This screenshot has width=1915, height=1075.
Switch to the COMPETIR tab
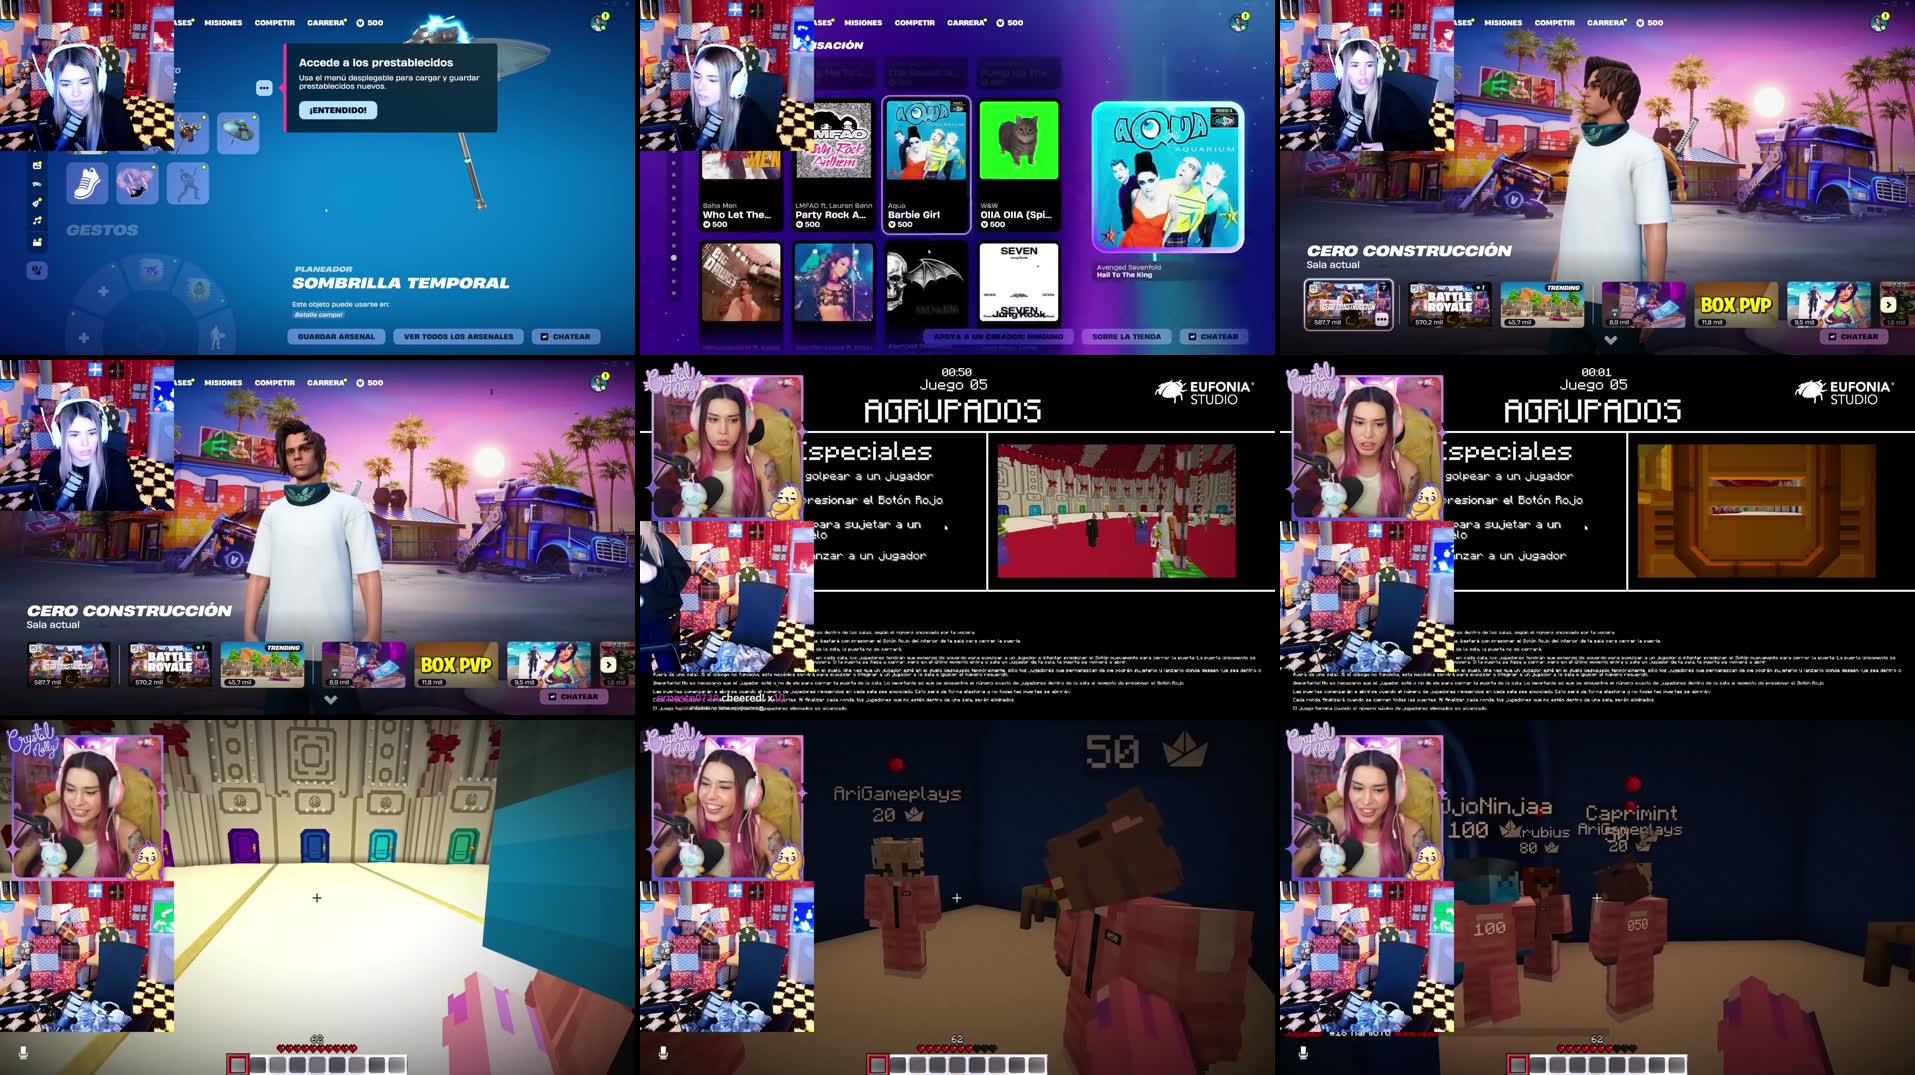(x=275, y=22)
